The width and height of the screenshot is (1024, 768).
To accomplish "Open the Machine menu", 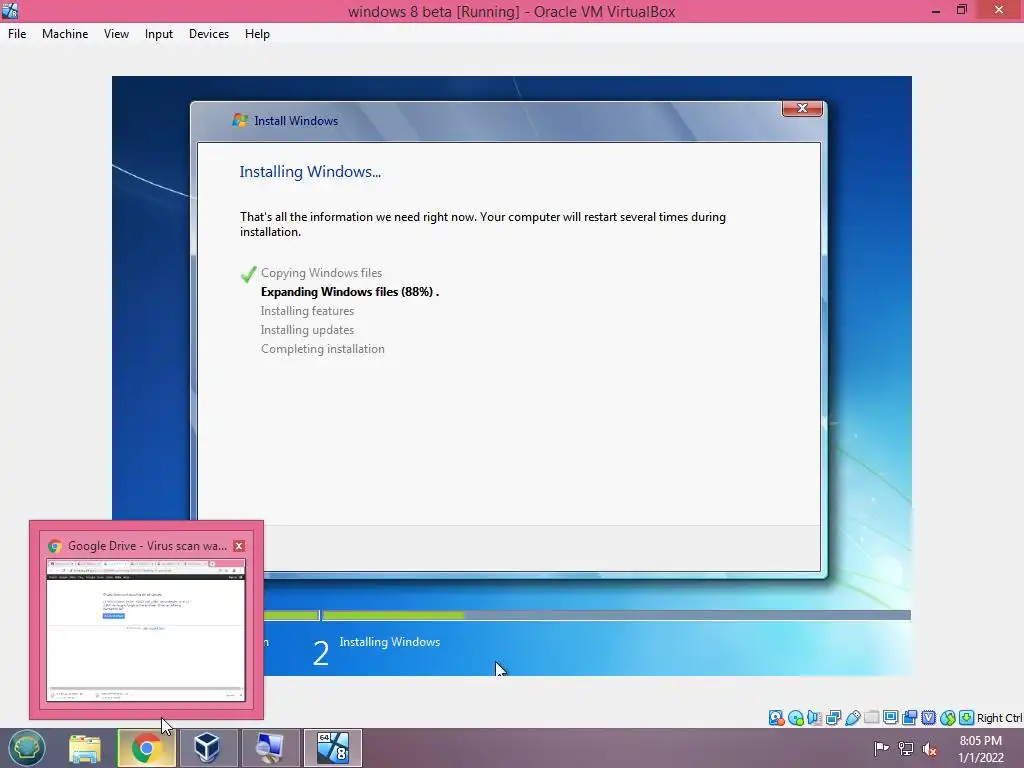I will tap(65, 34).
